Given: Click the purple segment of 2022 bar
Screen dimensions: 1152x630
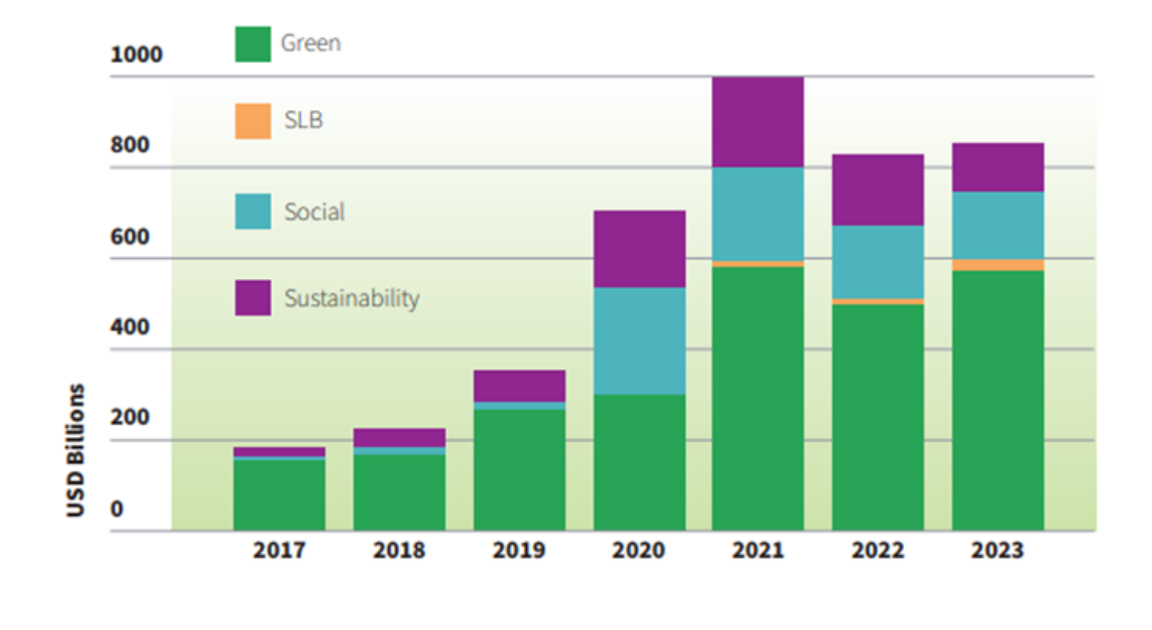Looking at the screenshot, I should (x=877, y=189).
